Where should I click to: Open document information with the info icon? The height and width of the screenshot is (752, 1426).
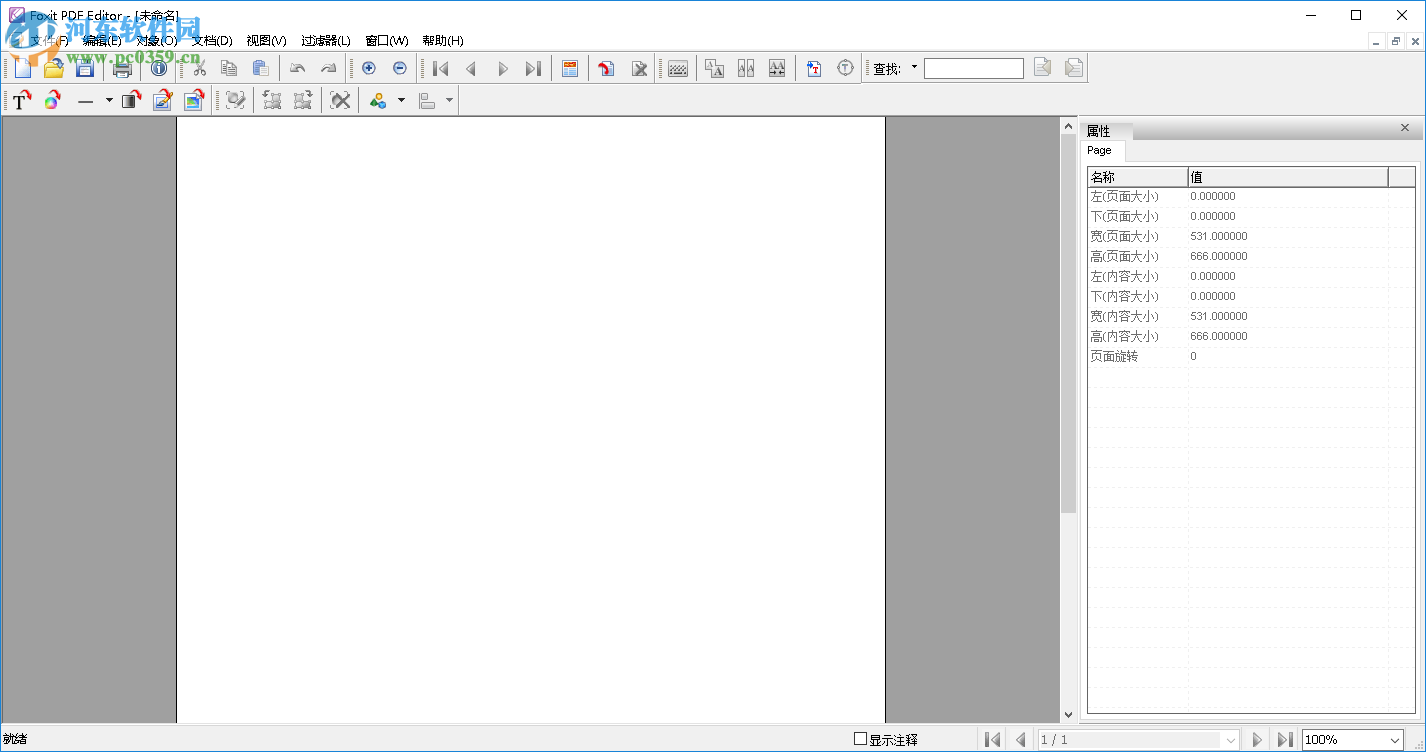(159, 68)
